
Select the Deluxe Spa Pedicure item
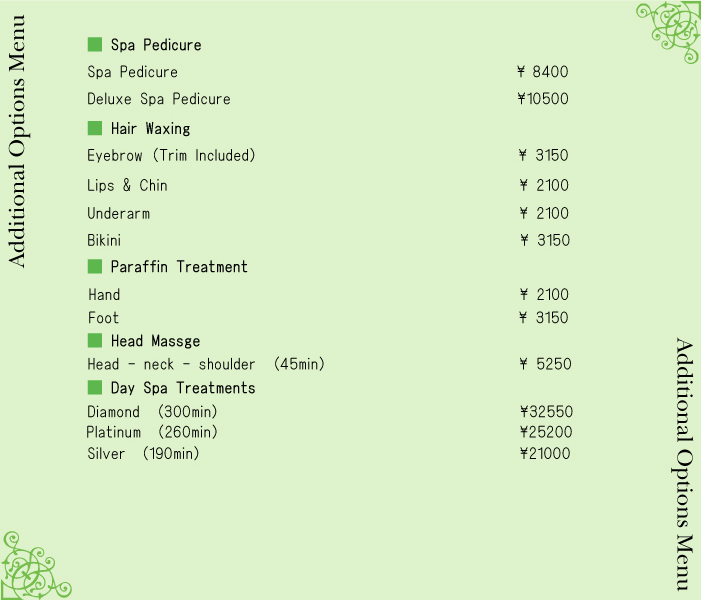point(159,99)
